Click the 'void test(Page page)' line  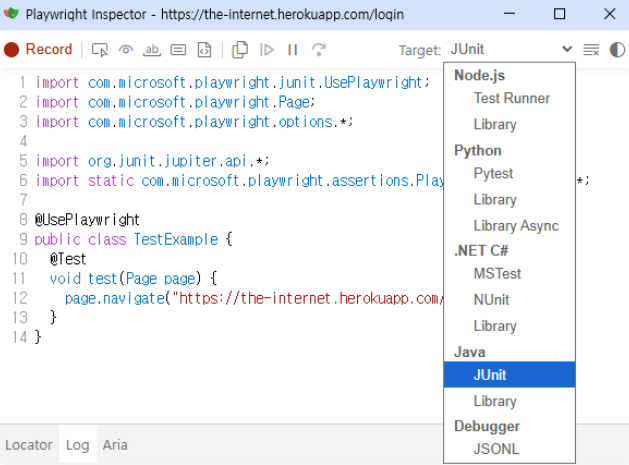134,278
